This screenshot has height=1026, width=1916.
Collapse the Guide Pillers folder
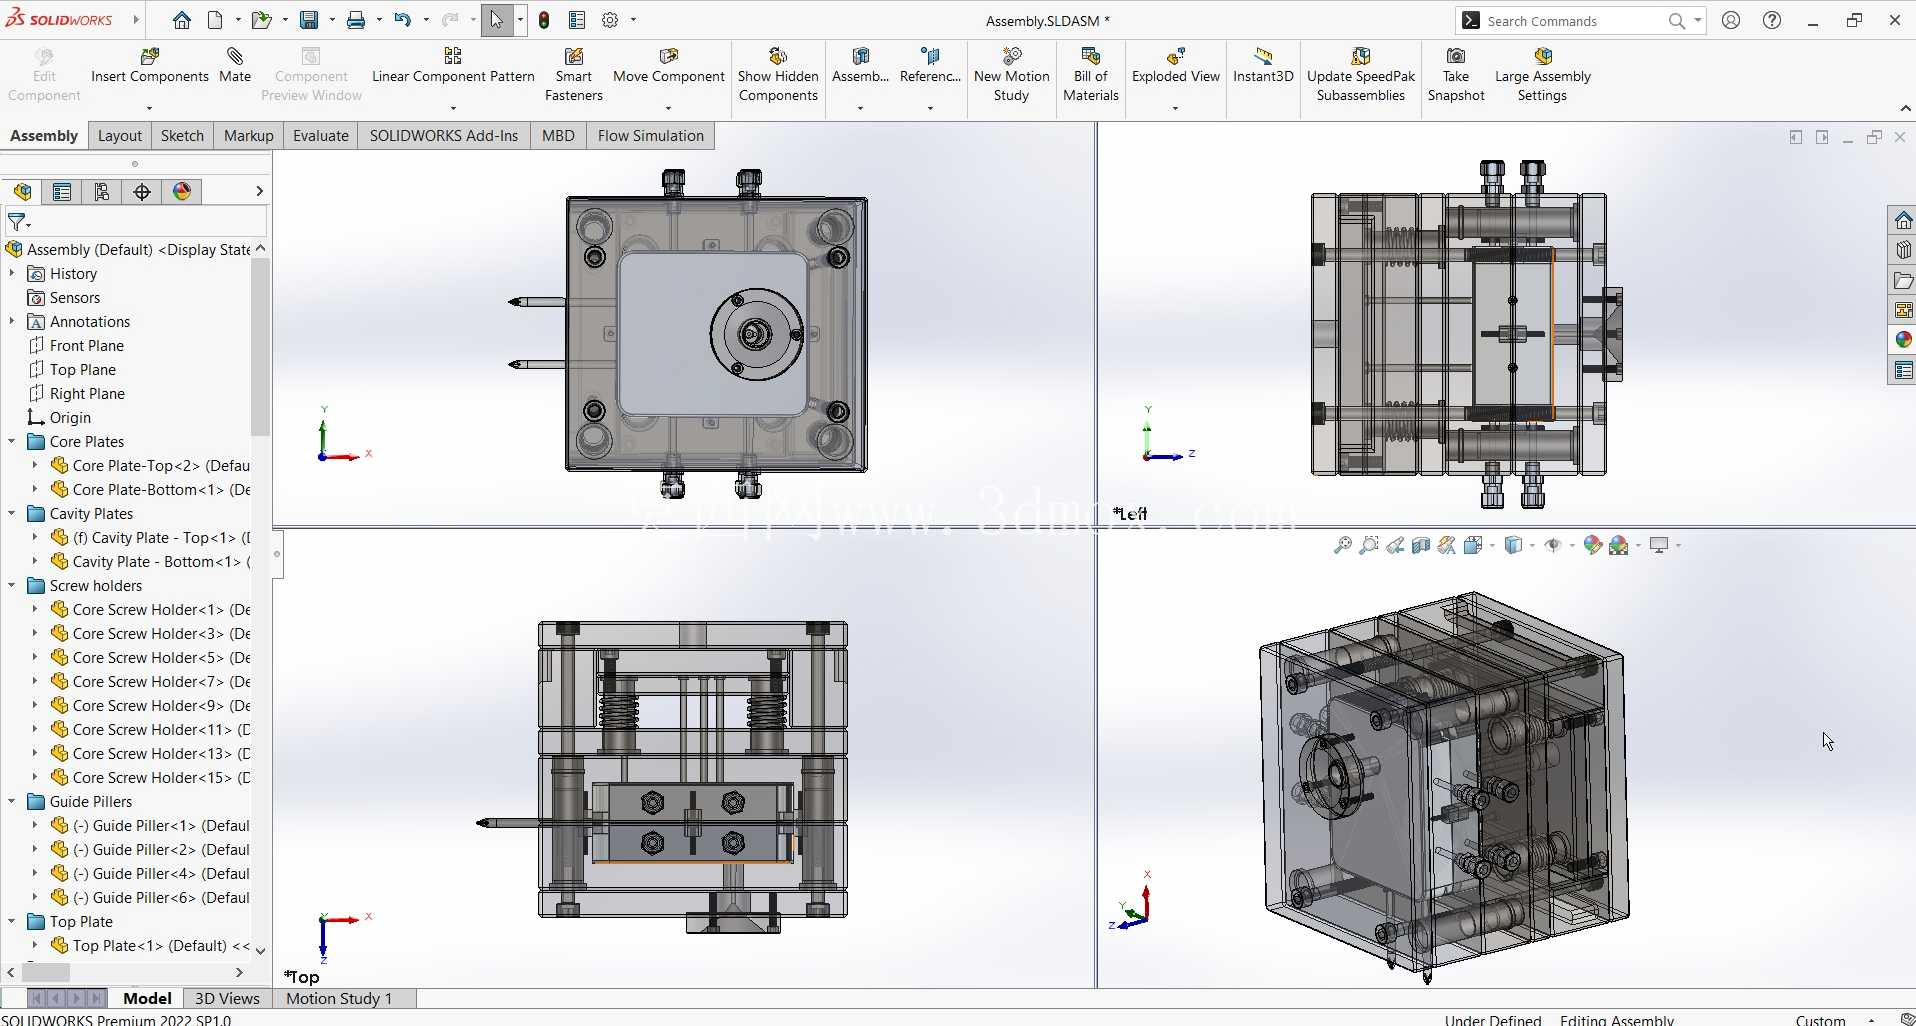(x=12, y=801)
